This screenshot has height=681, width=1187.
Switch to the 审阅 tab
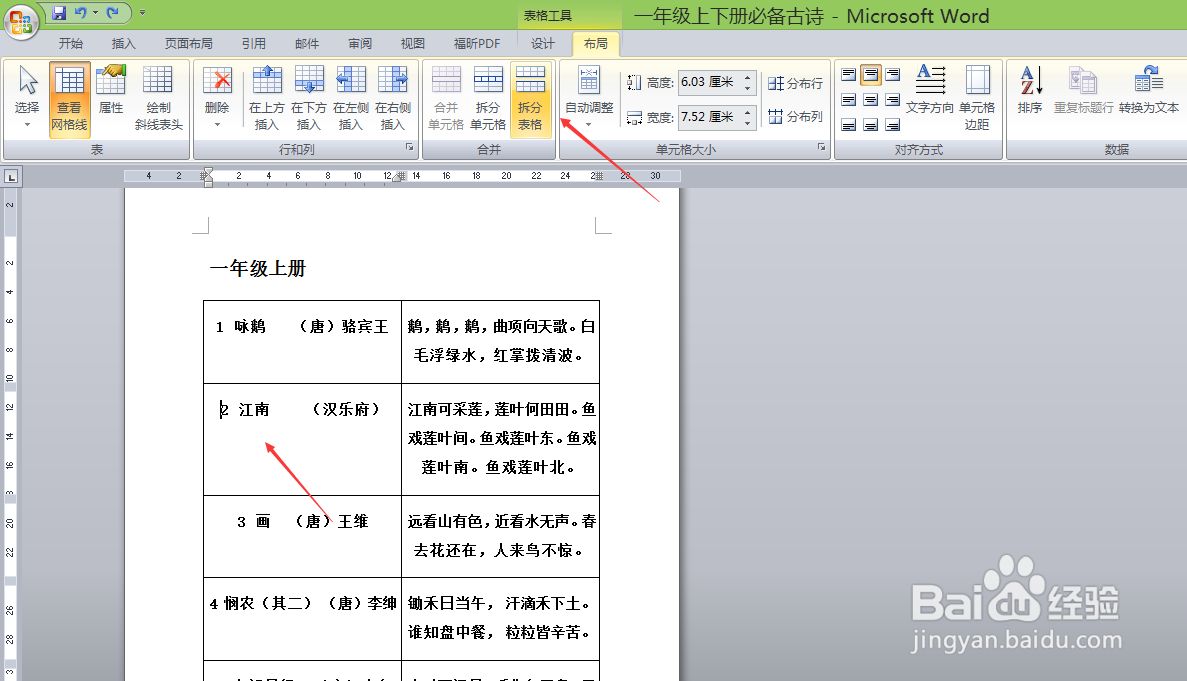[x=360, y=44]
